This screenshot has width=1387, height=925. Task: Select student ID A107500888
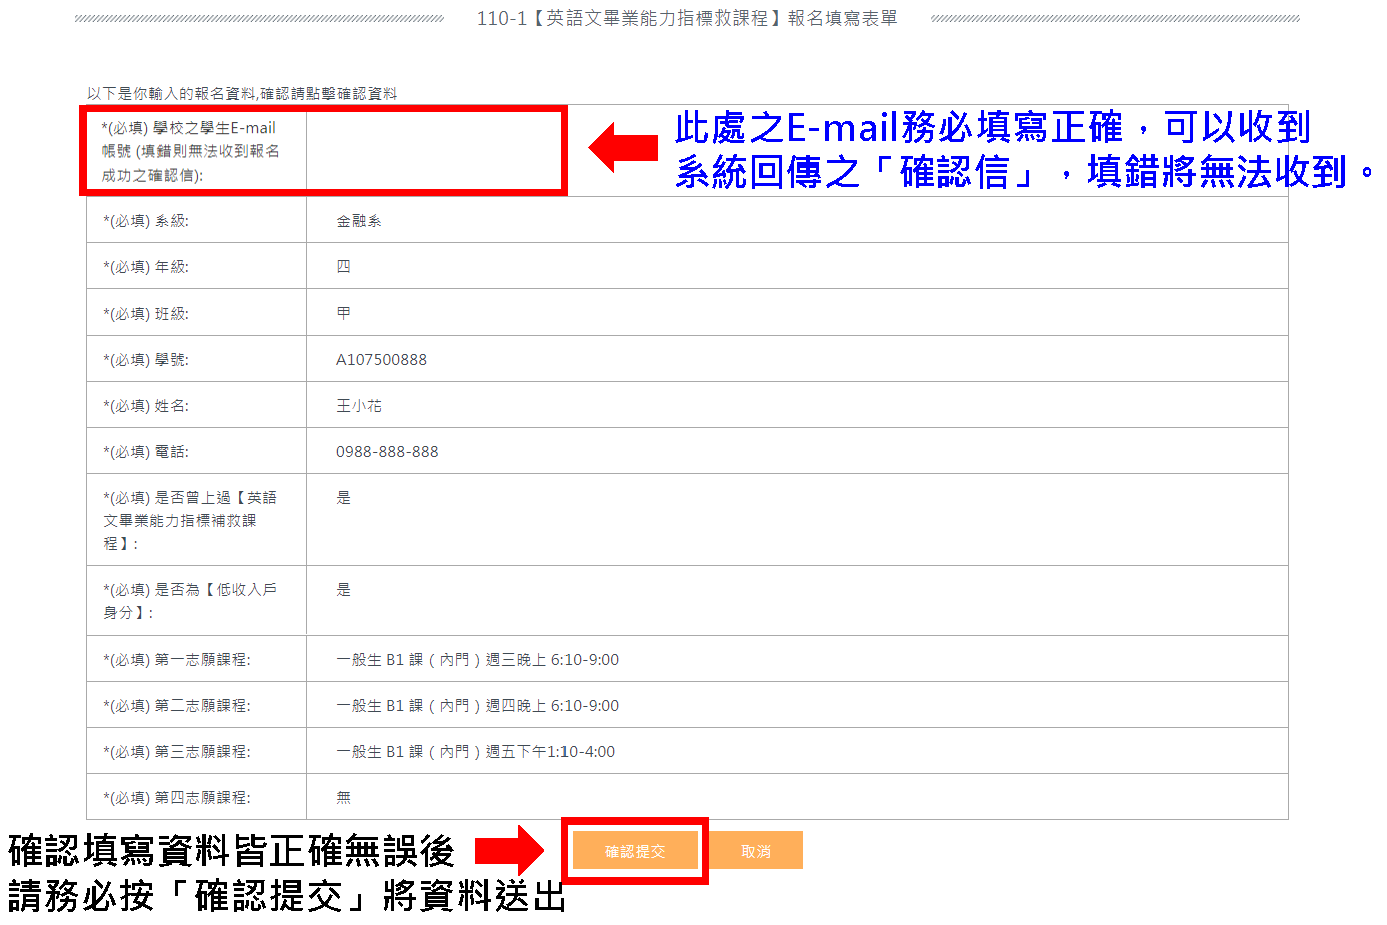(x=381, y=360)
